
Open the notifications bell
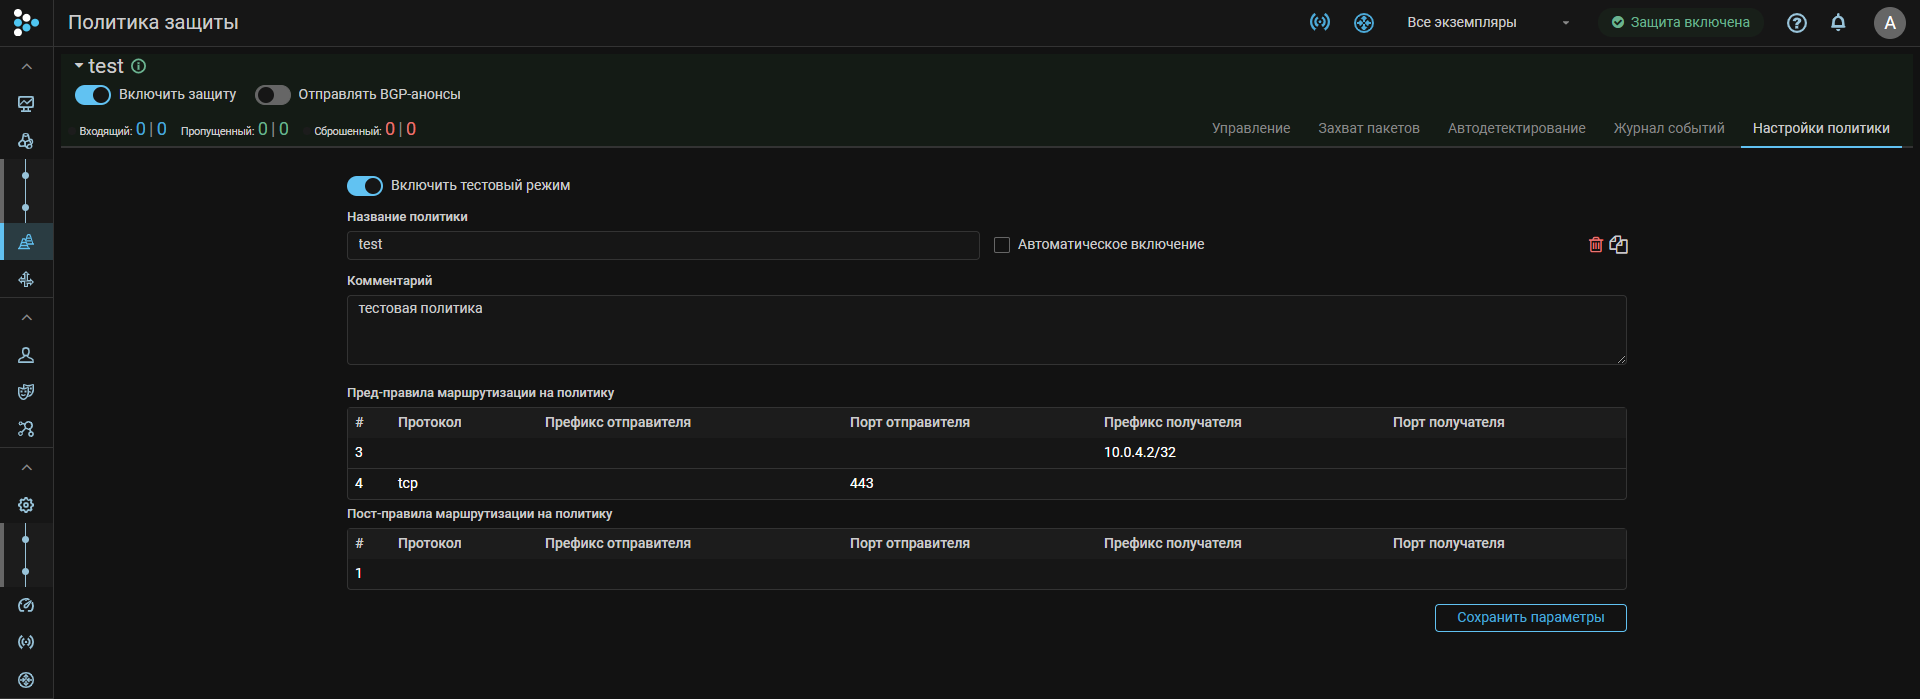pos(1838,23)
